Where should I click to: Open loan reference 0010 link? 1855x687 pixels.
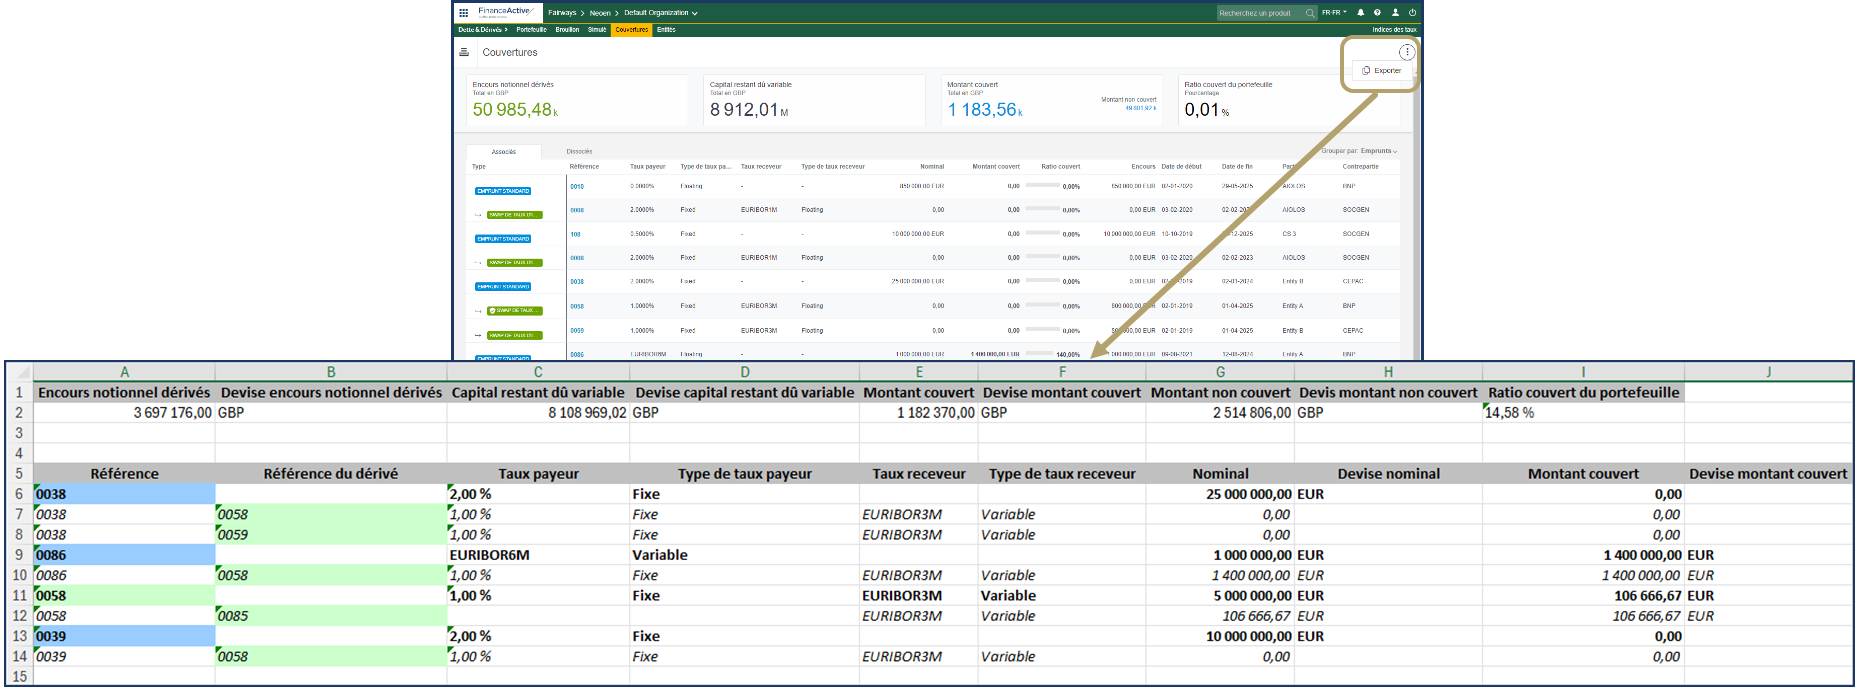coord(577,186)
